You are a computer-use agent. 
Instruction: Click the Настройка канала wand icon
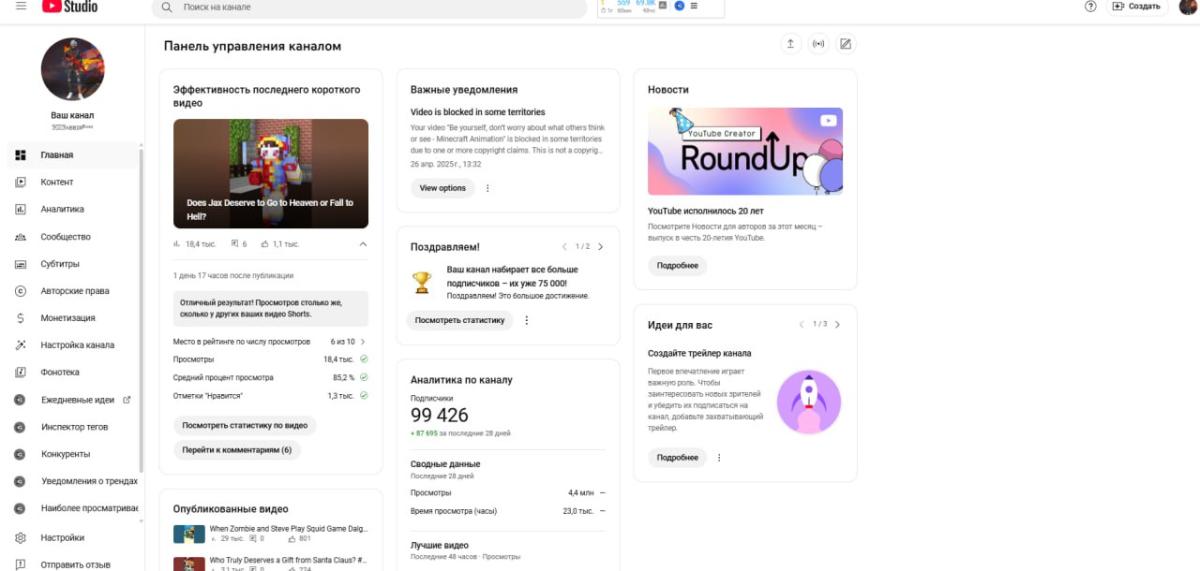coord(20,345)
